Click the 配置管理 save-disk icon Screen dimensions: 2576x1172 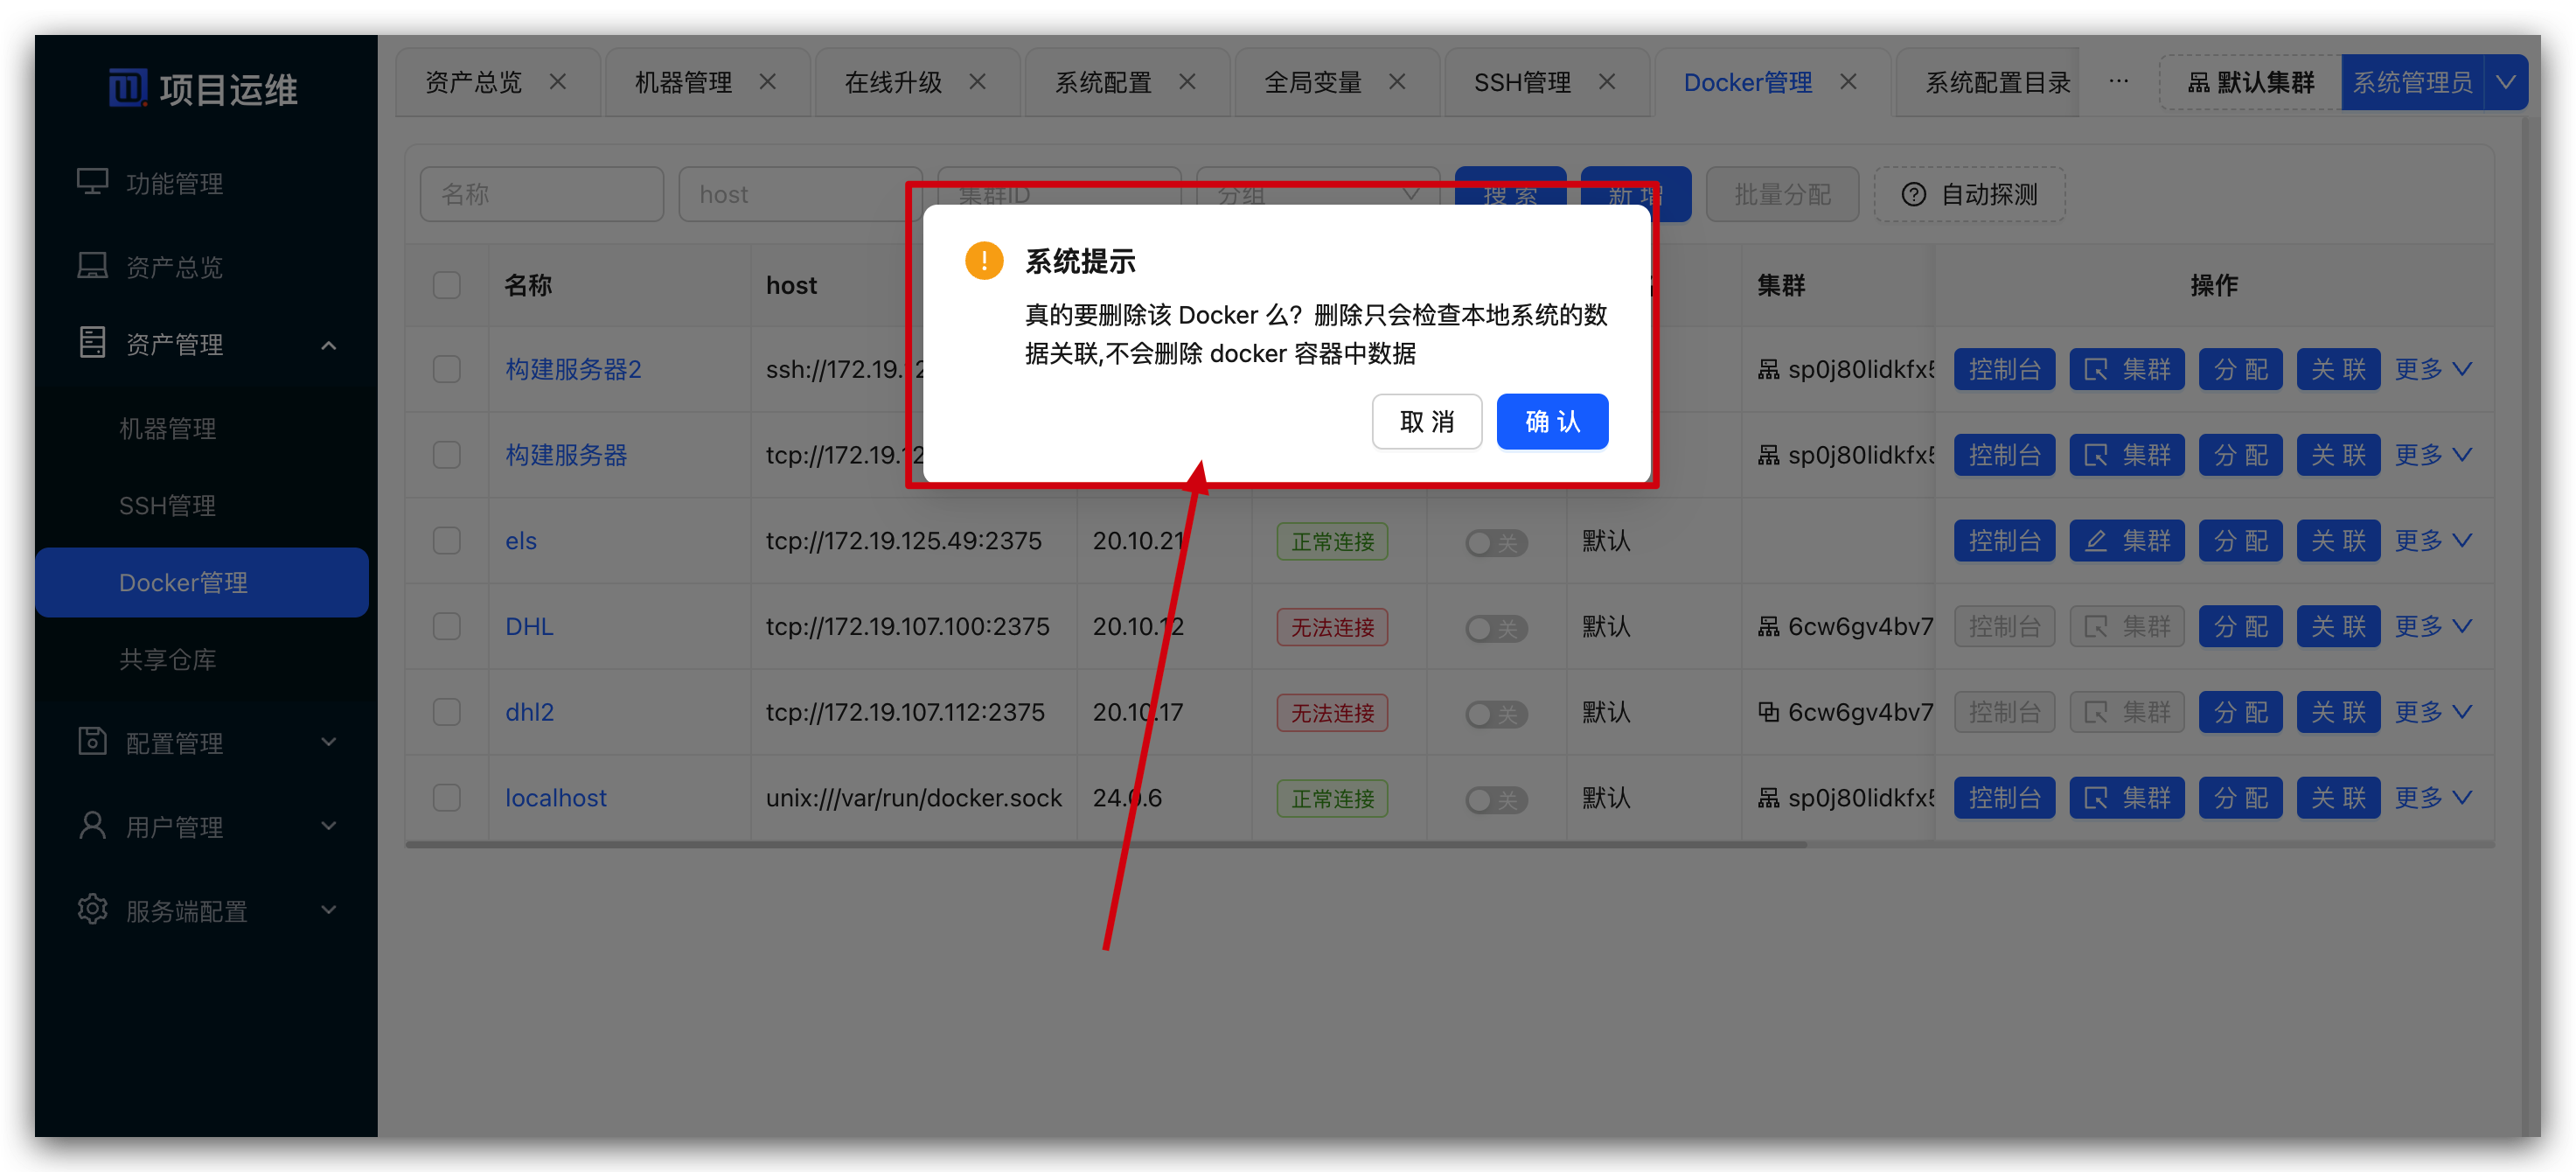pos(93,741)
